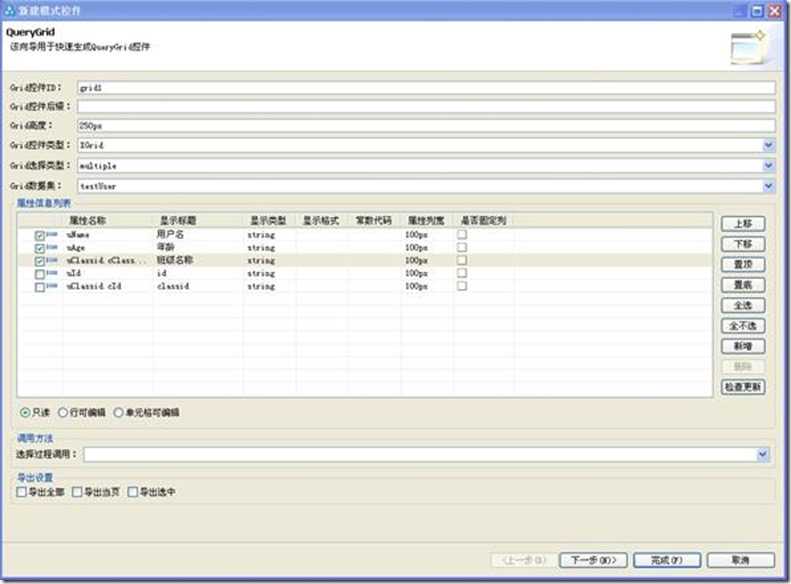The width and height of the screenshot is (791, 584).
Task: Click the 完成 finish button
Action: pos(667,560)
